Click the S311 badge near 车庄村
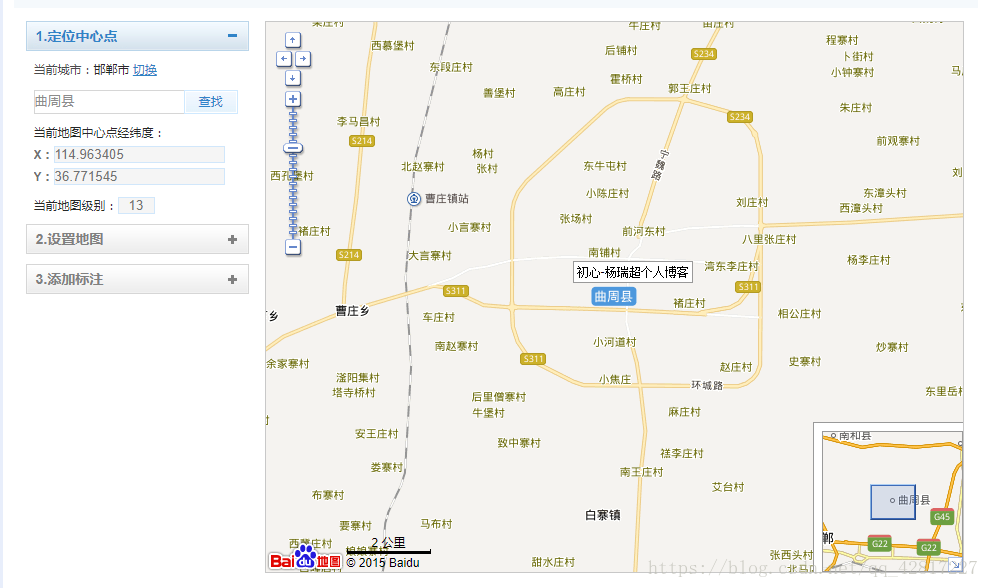This screenshot has height=588, width=989. pos(455,291)
